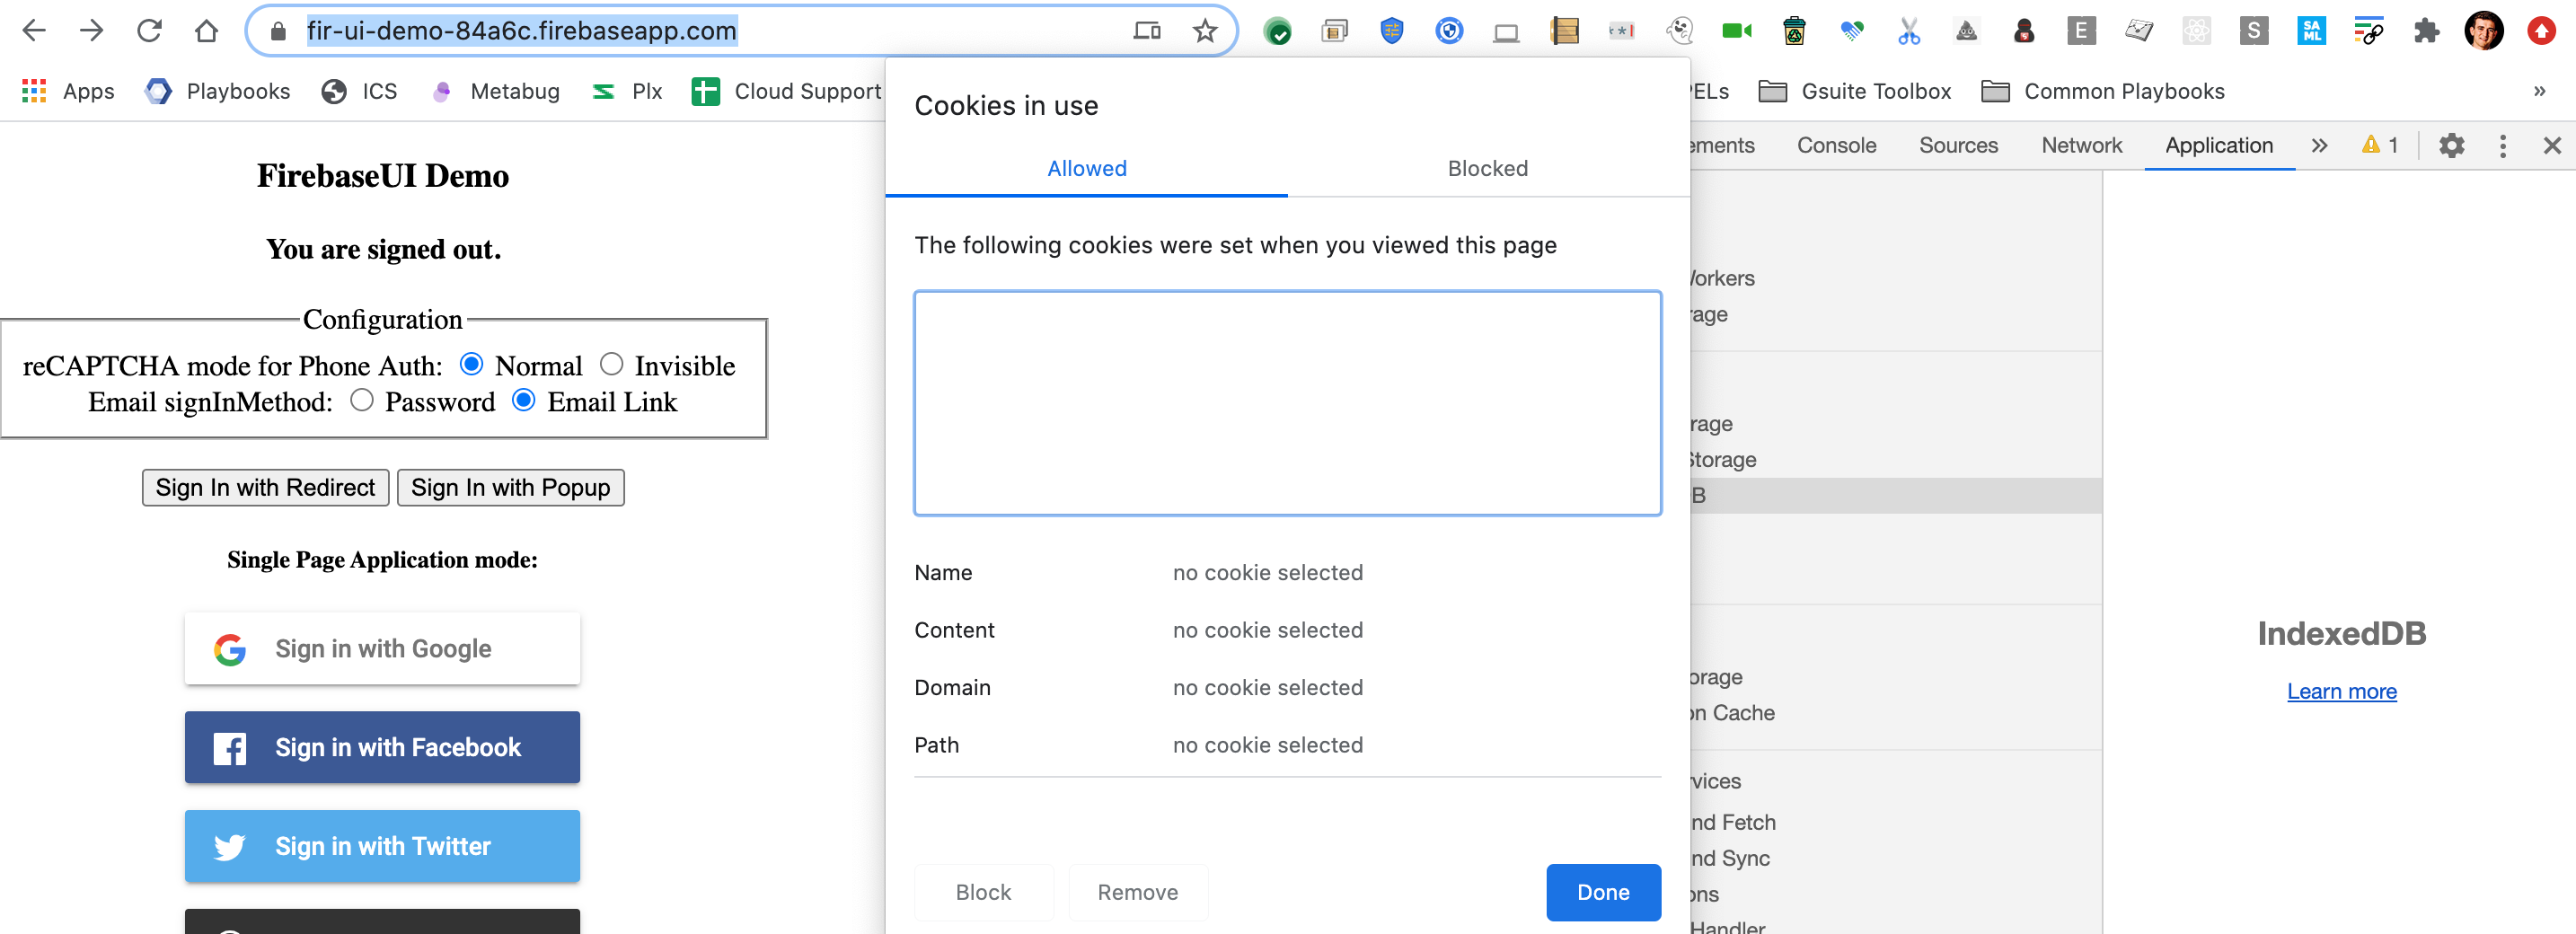Click the browser forward arrow
Screen dimensions: 2576x934
(x=92, y=31)
